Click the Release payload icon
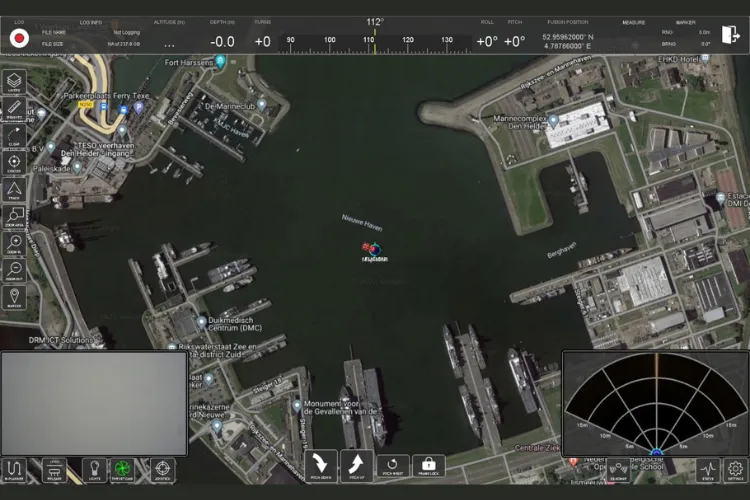Image resolution: width=750 pixels, height=500 pixels. [x=54, y=470]
